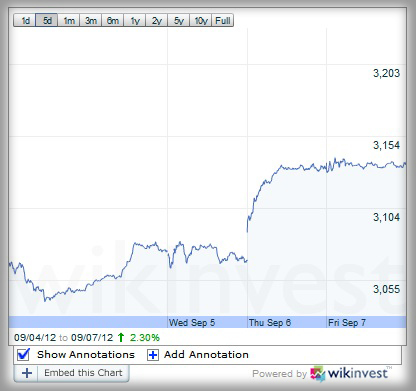This screenshot has width=416, height=391.
Task: Show the Full history range
Action: pyautogui.click(x=223, y=20)
